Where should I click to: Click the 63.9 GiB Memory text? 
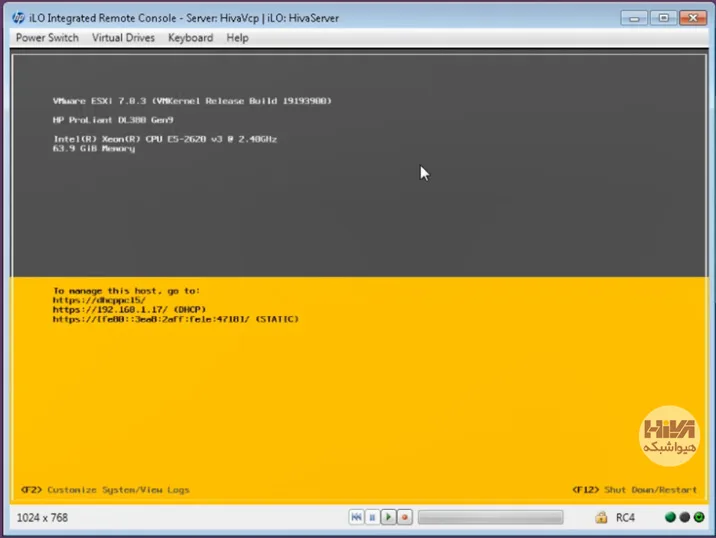pyautogui.click(x=94, y=148)
